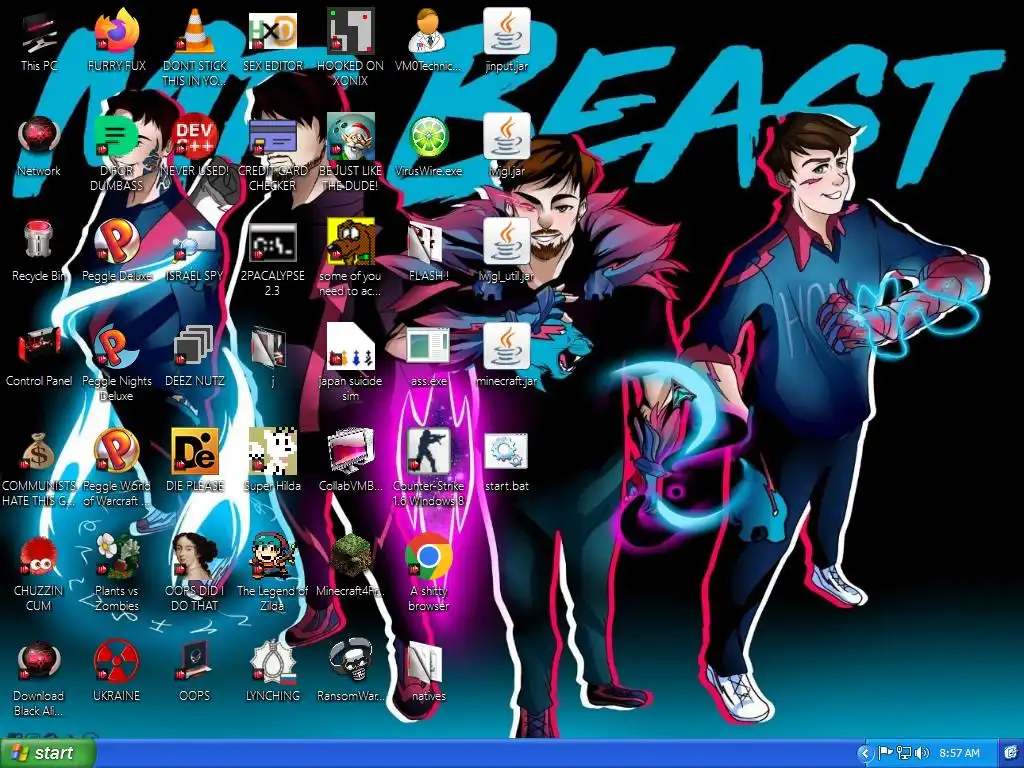Click the icon labeled j
The image size is (1024, 768).
pyautogui.click(x=270, y=347)
